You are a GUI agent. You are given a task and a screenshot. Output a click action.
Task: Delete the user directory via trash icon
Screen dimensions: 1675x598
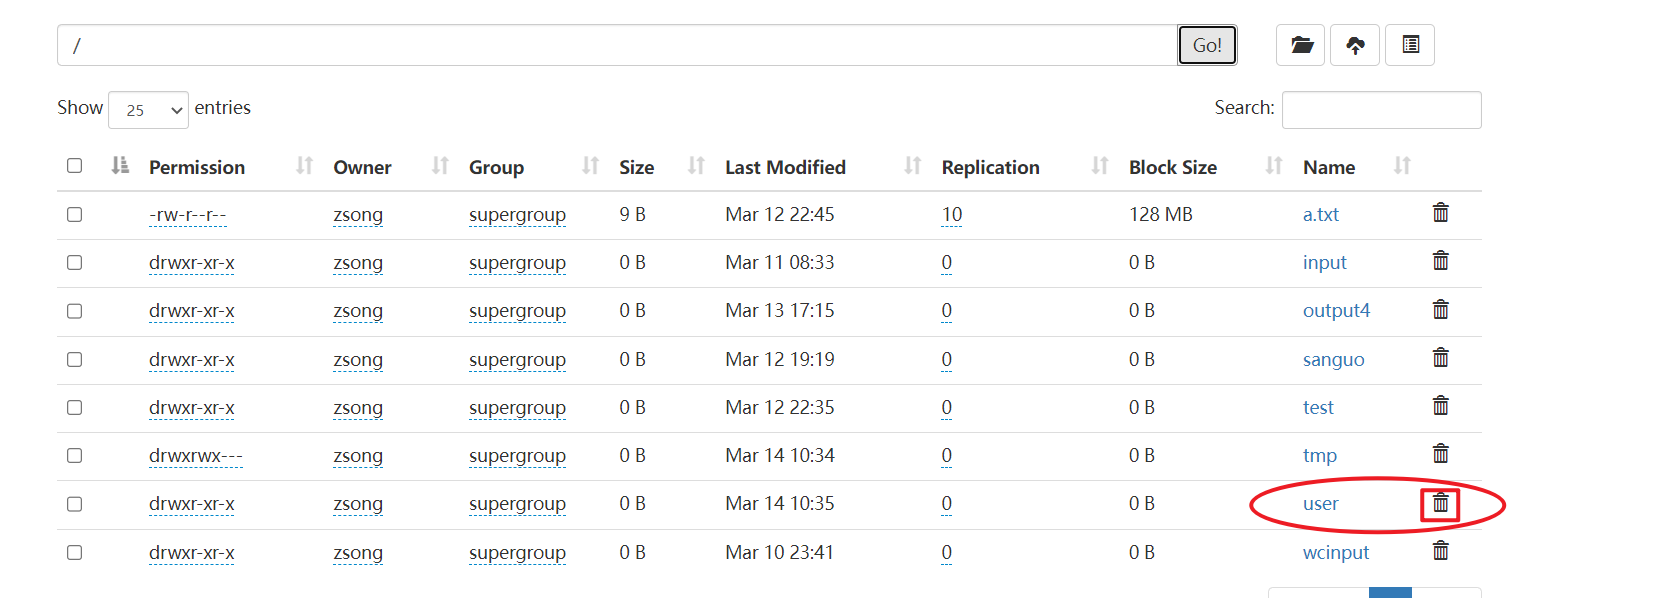tap(1440, 503)
